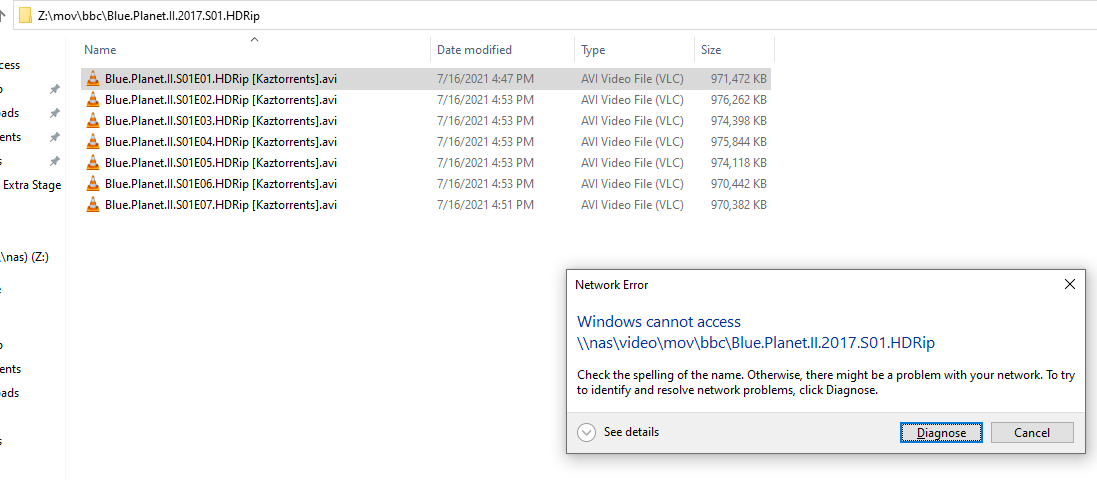Close the Network Error dialog with X
Image resolution: width=1097 pixels, height=480 pixels.
(x=1070, y=285)
